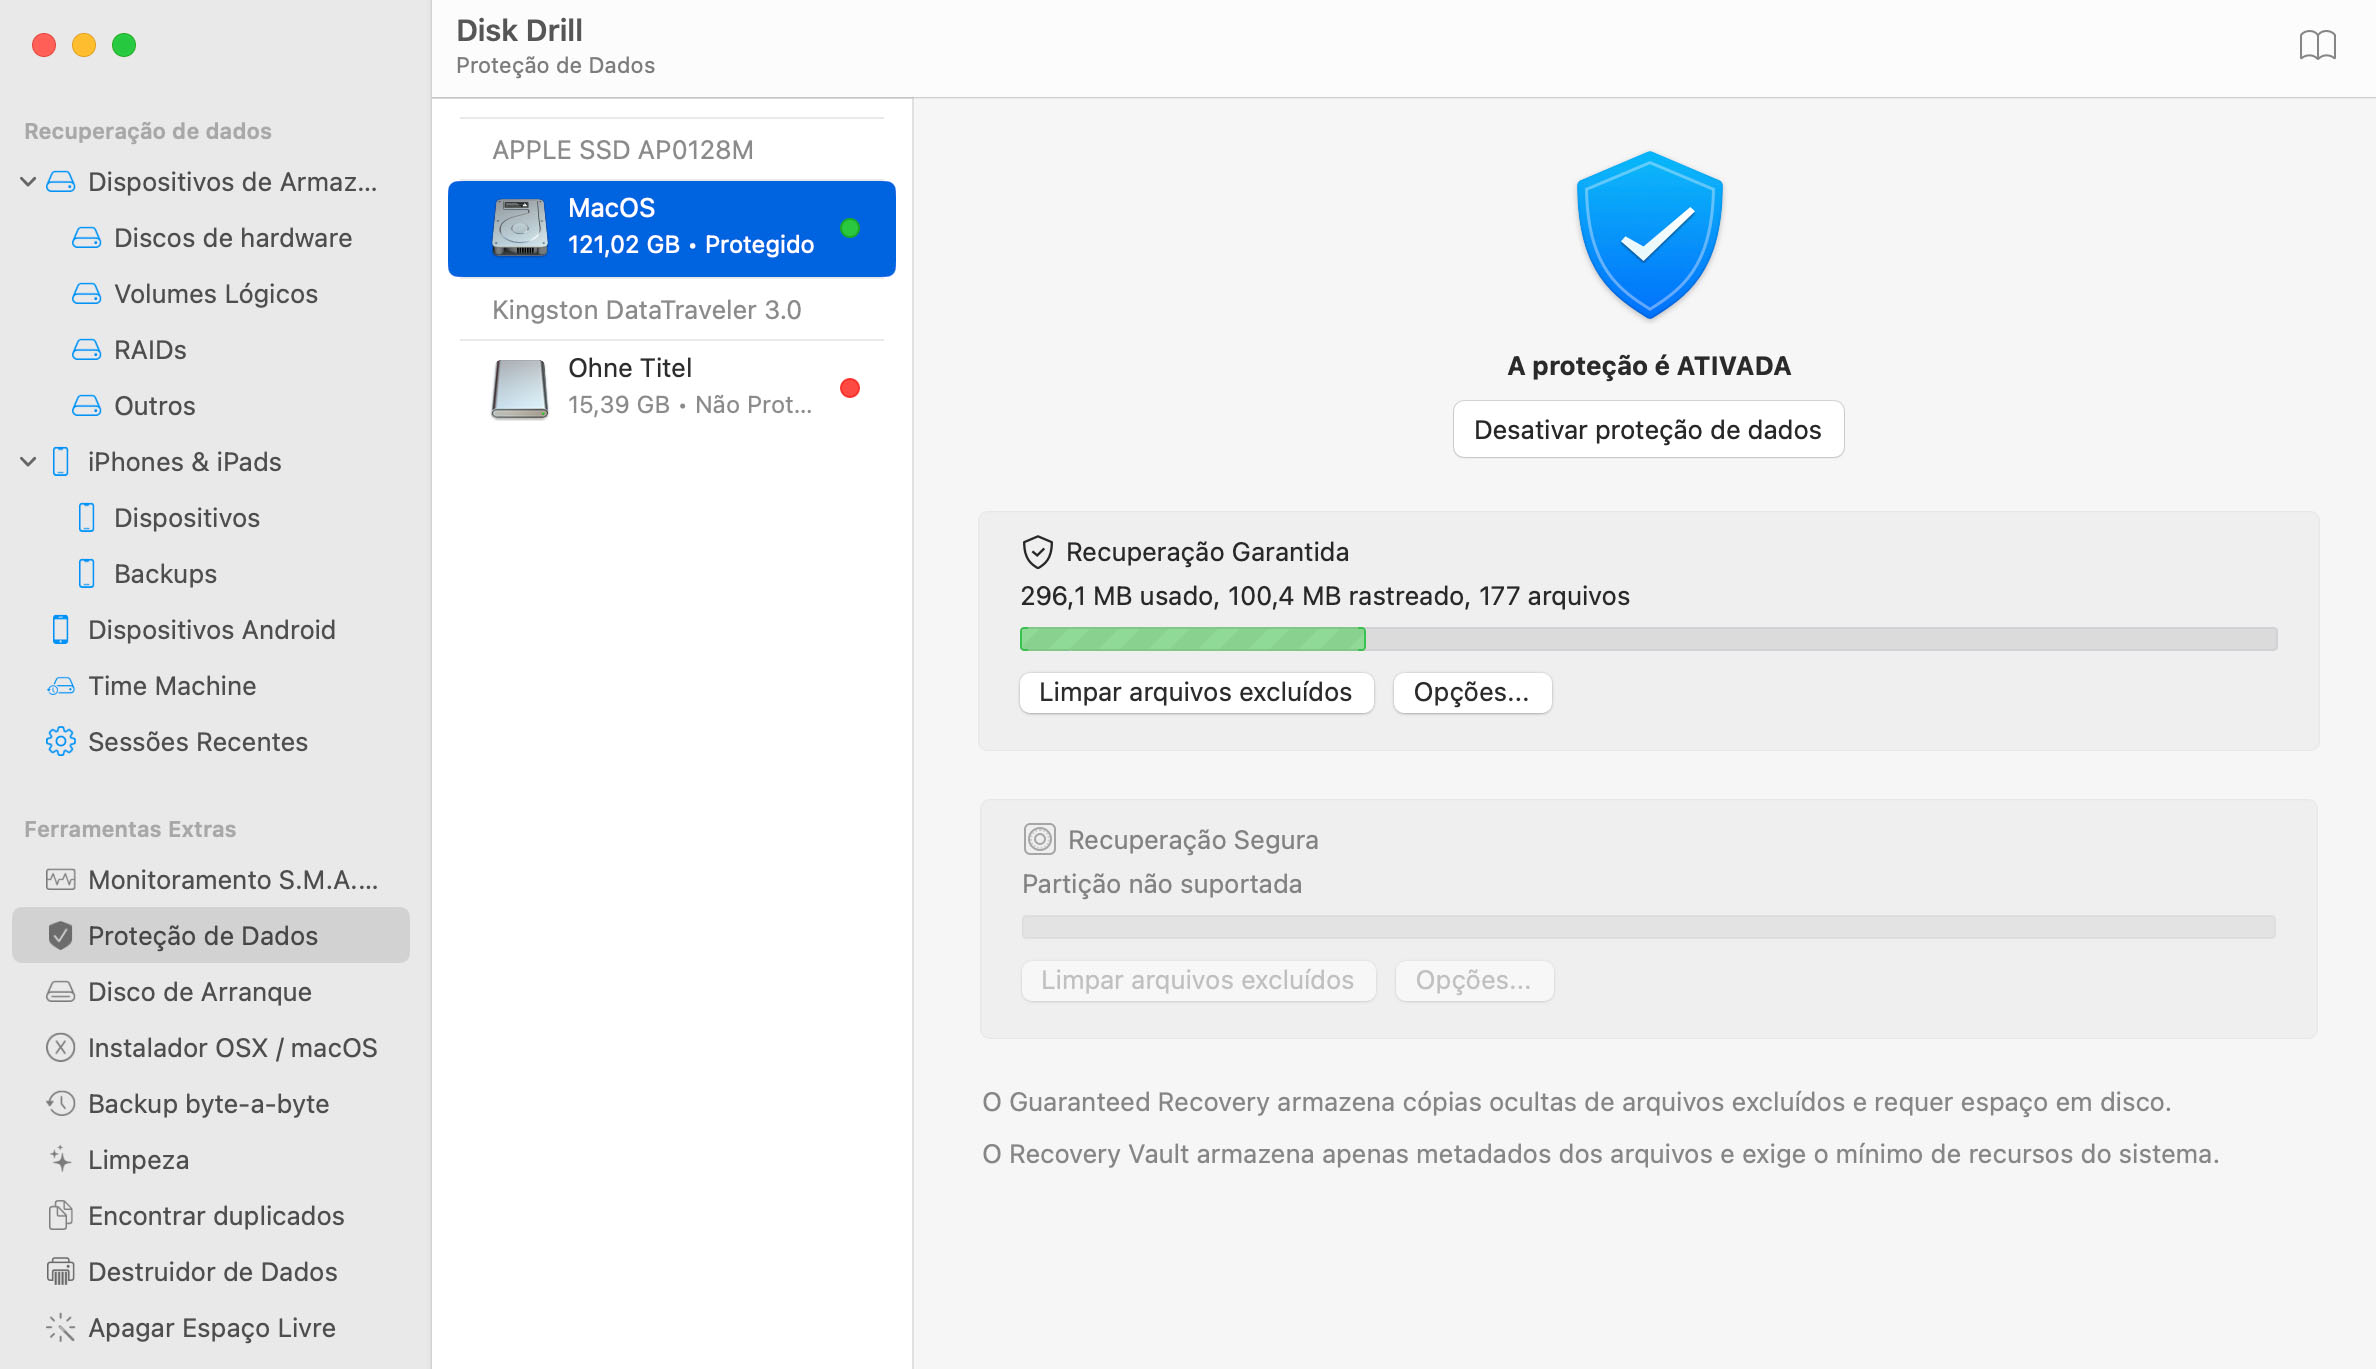Click the Limpeza broom icon
The width and height of the screenshot is (2376, 1369).
pos(59,1160)
